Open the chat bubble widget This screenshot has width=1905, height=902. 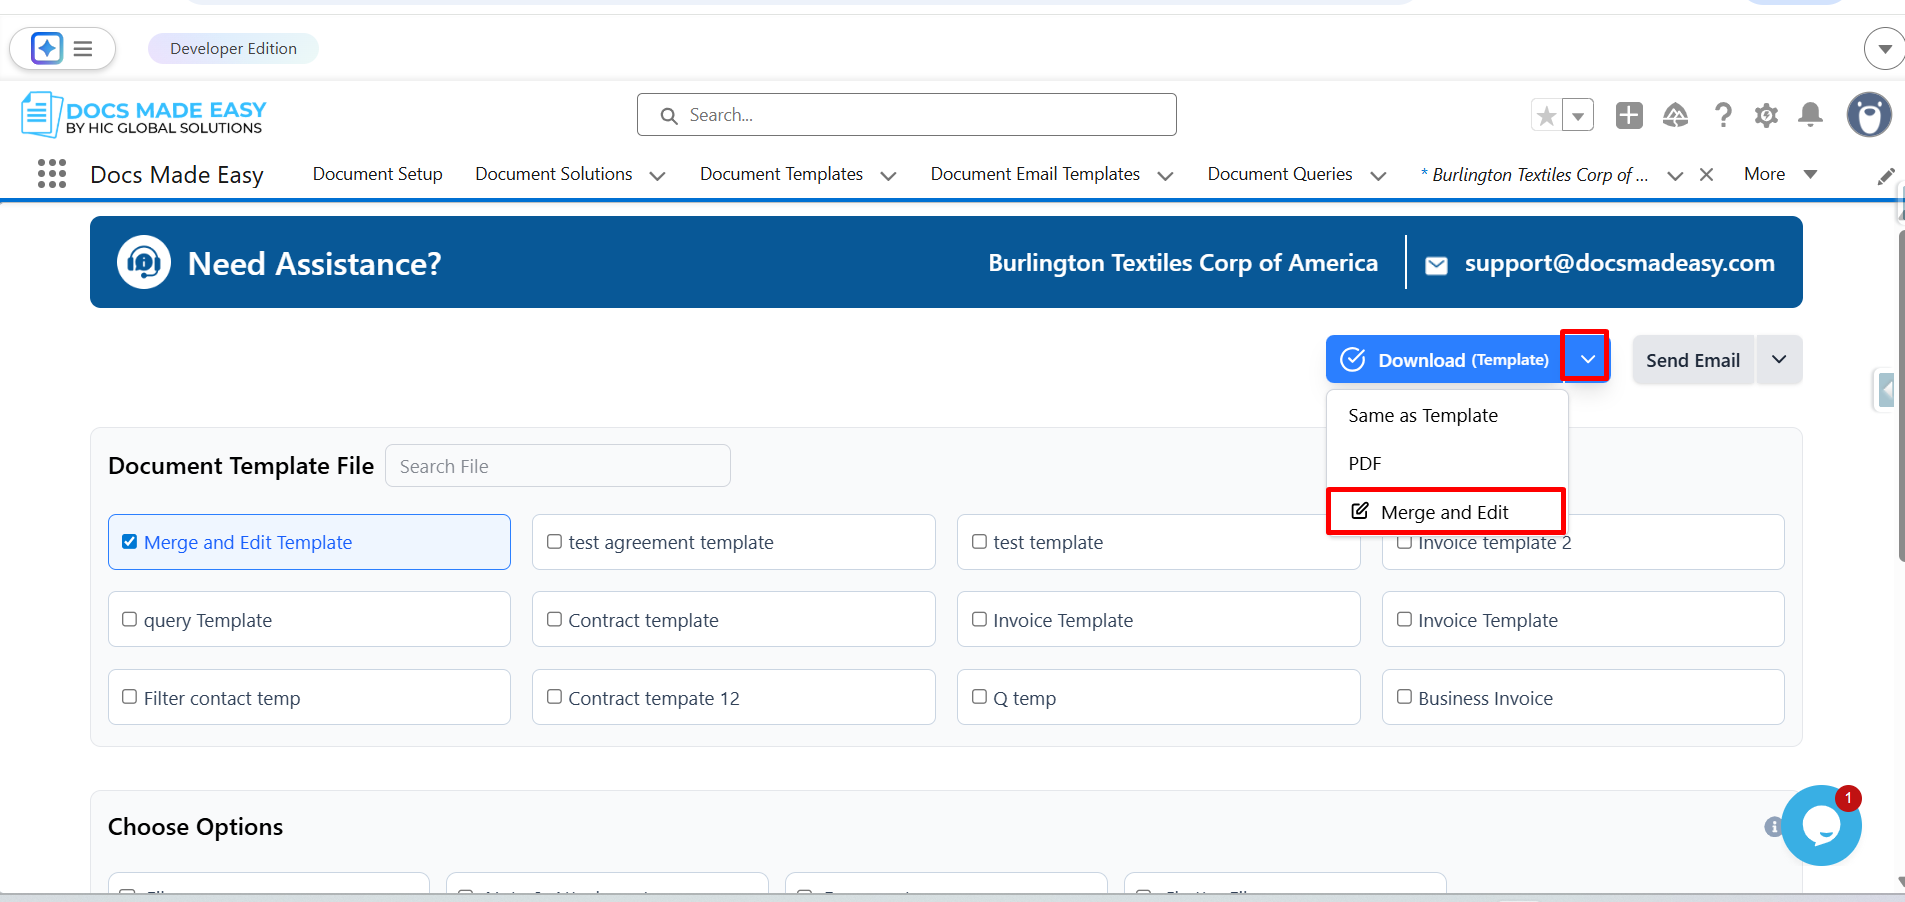pyautogui.click(x=1821, y=825)
